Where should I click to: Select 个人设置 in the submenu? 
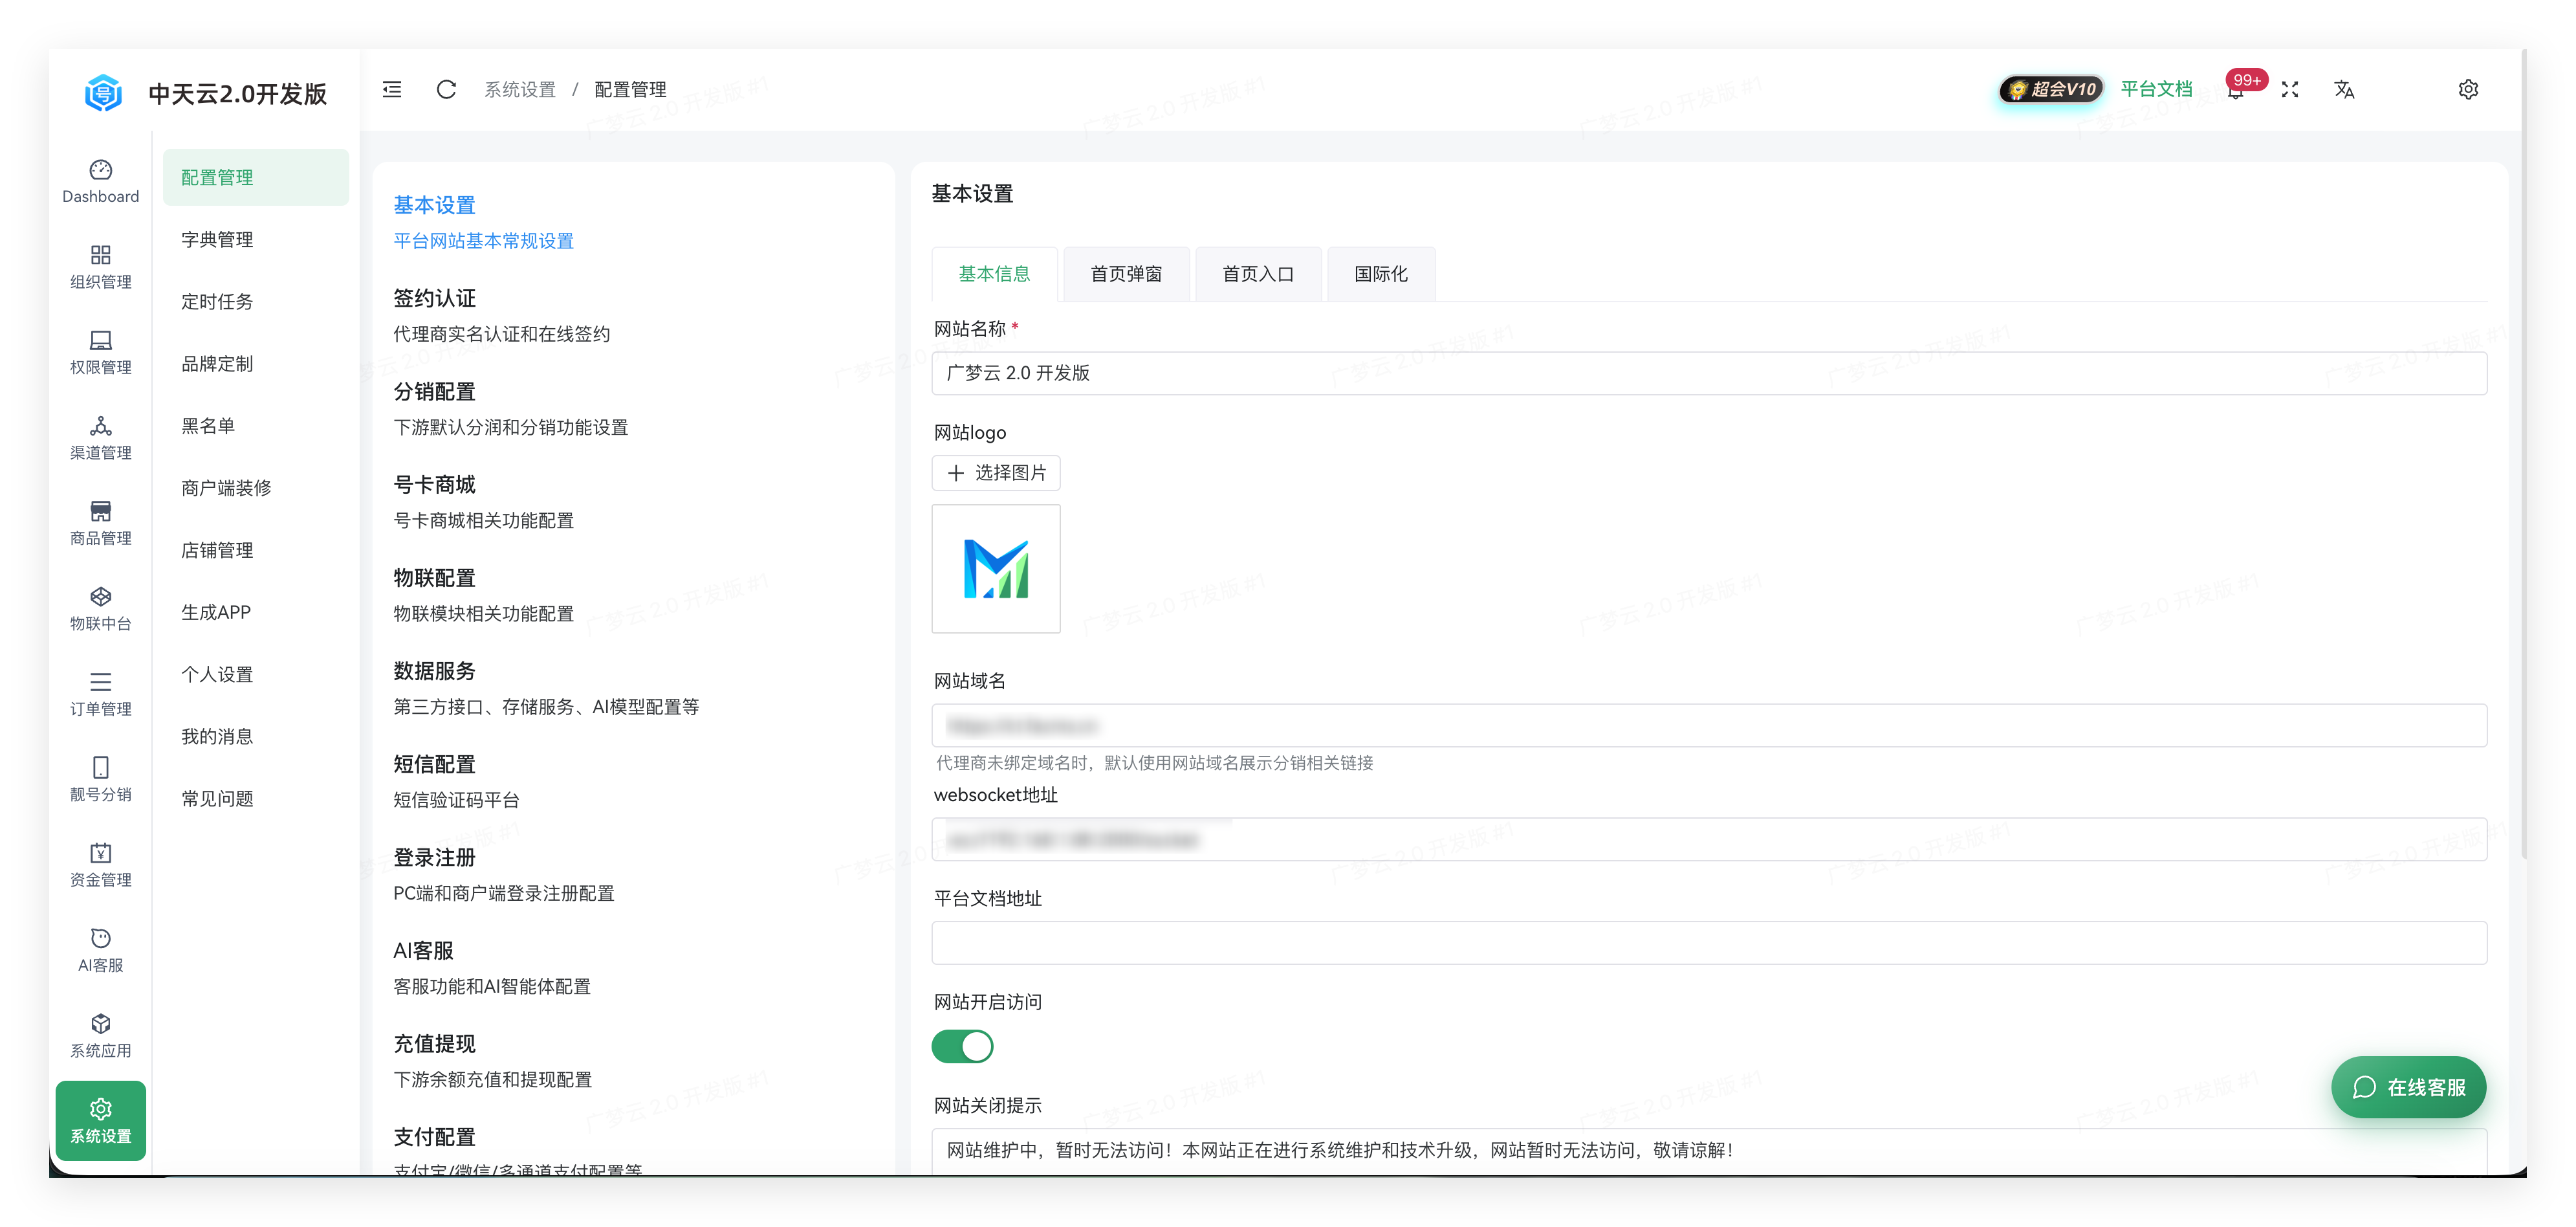256,674
